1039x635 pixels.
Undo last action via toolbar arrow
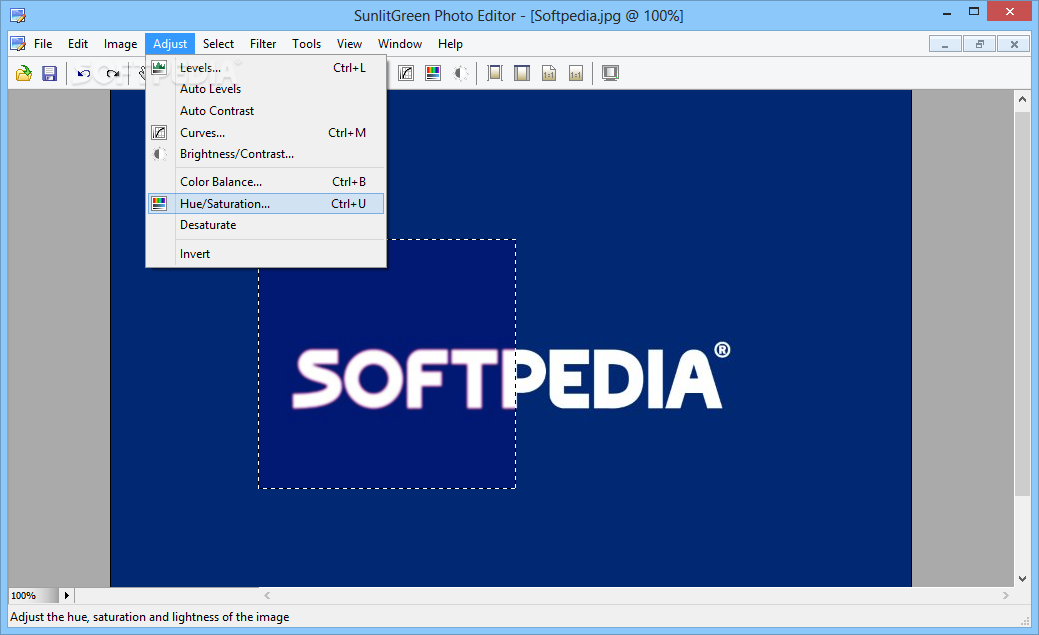(83, 73)
